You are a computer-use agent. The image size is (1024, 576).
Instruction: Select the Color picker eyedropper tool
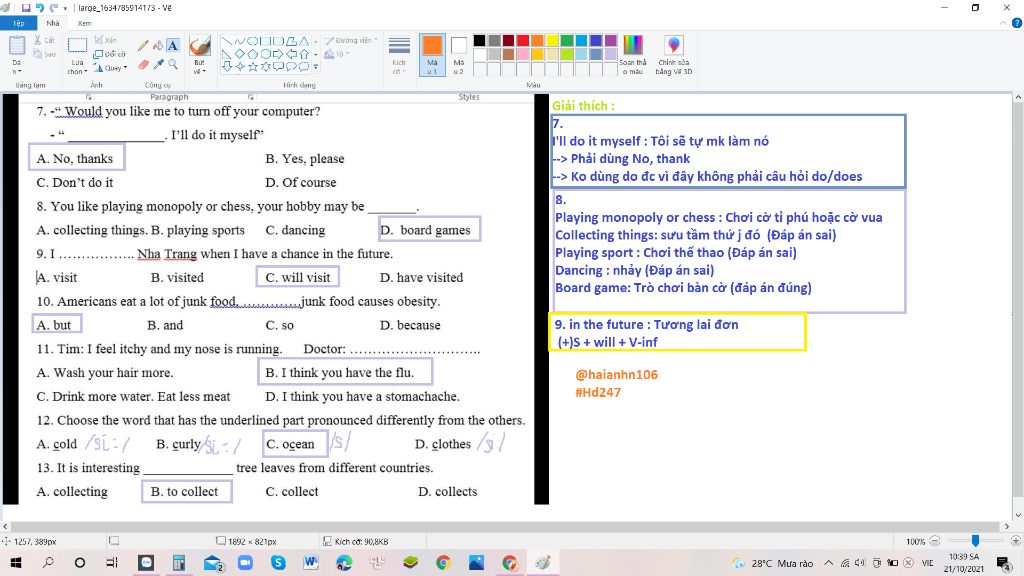click(x=158, y=64)
